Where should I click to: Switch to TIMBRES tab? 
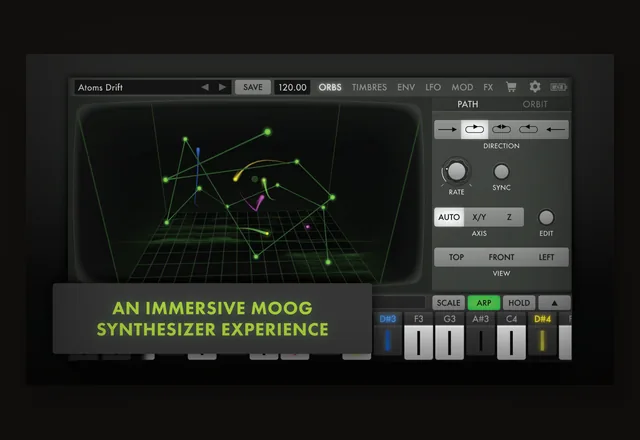369,87
